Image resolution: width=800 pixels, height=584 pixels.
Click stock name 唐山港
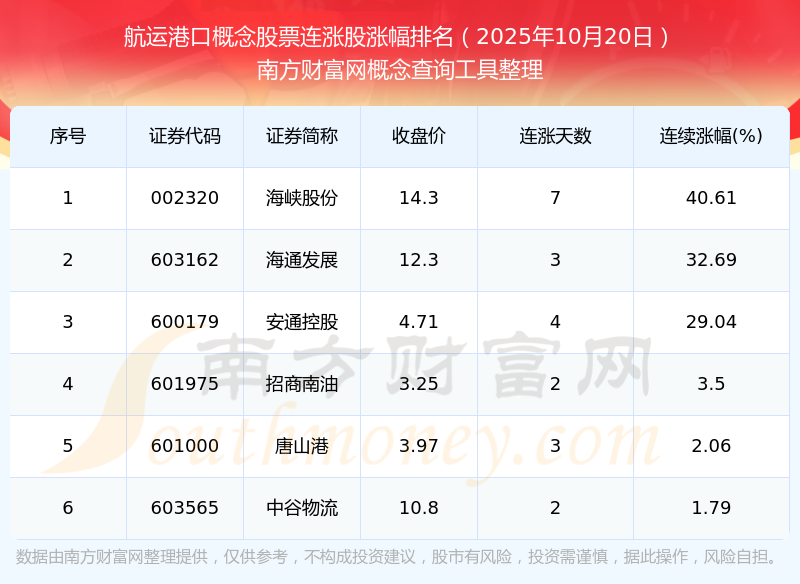302,446
